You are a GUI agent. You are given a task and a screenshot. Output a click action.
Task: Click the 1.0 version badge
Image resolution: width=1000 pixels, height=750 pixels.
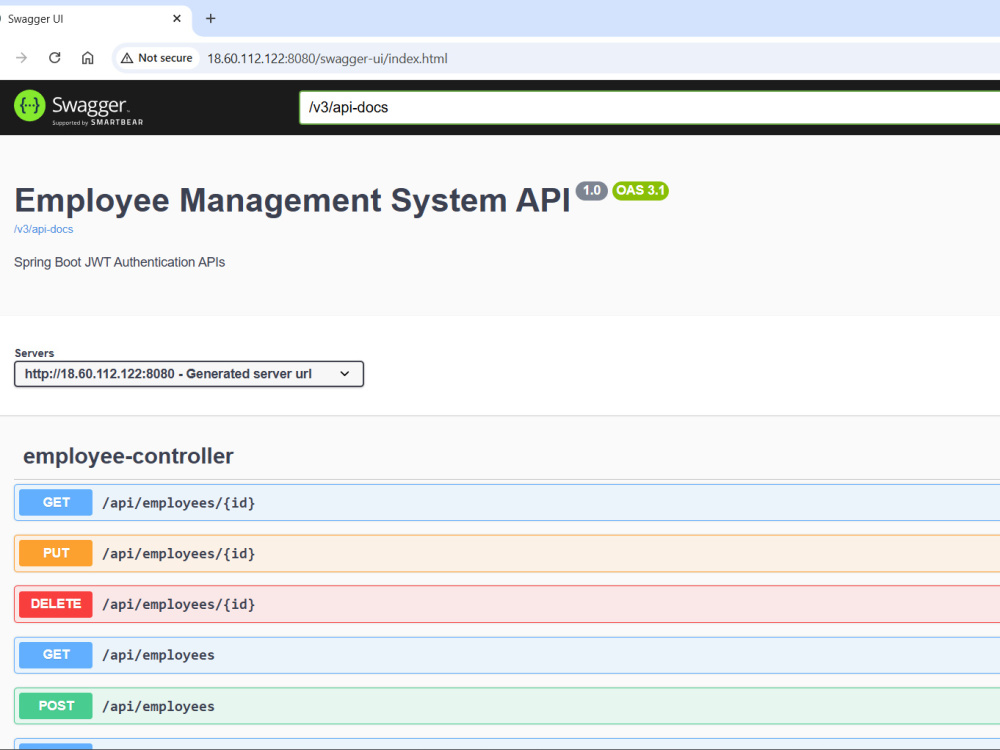pyautogui.click(x=591, y=190)
